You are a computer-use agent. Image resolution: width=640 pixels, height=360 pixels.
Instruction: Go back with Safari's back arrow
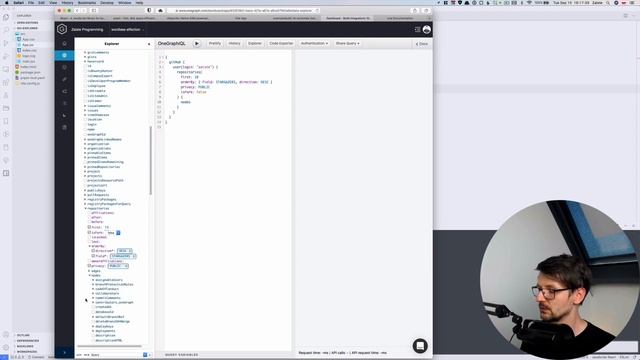click(x=76, y=11)
